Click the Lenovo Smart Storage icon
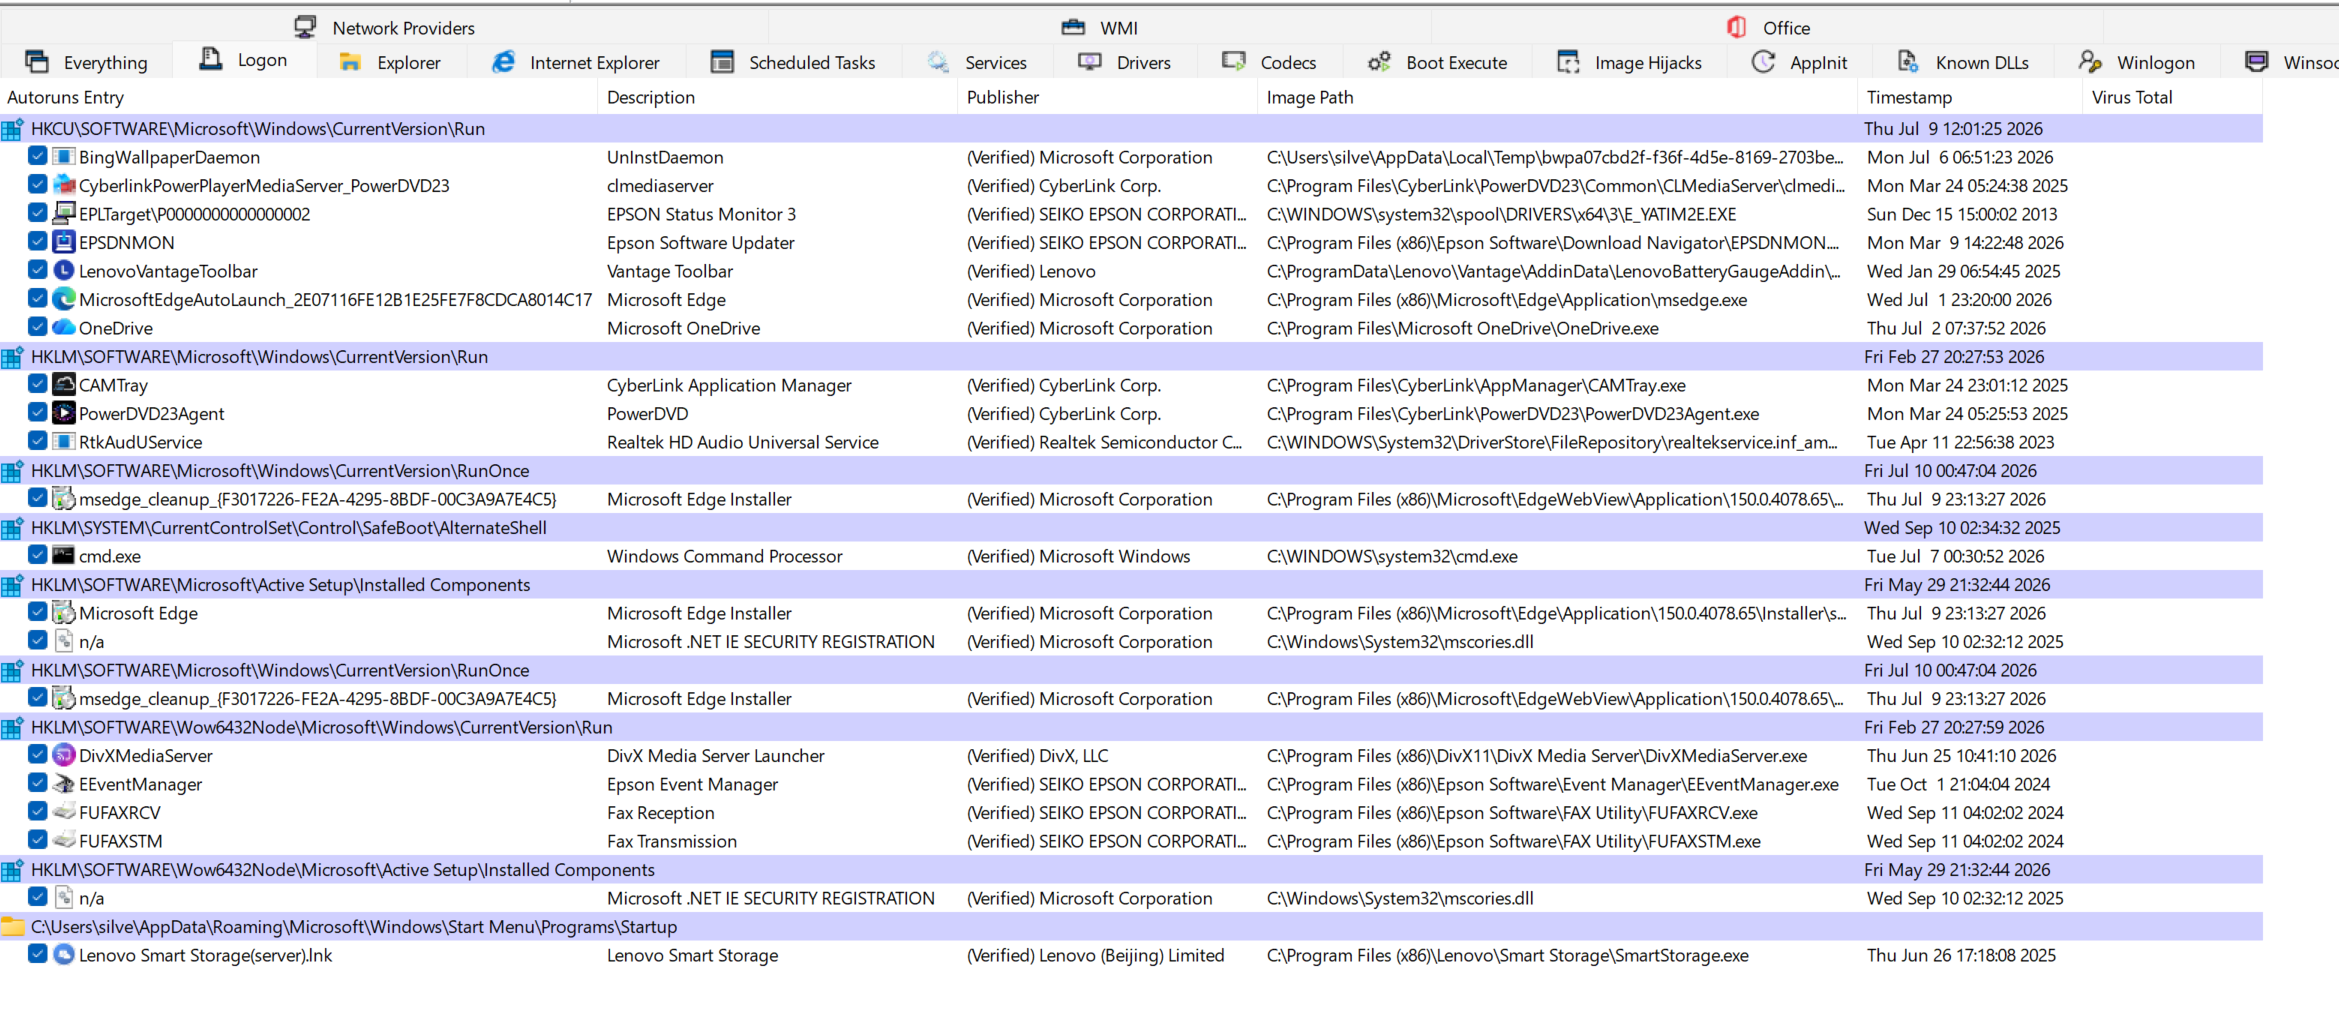Viewport: 2339px width, 1015px height. click(64, 954)
